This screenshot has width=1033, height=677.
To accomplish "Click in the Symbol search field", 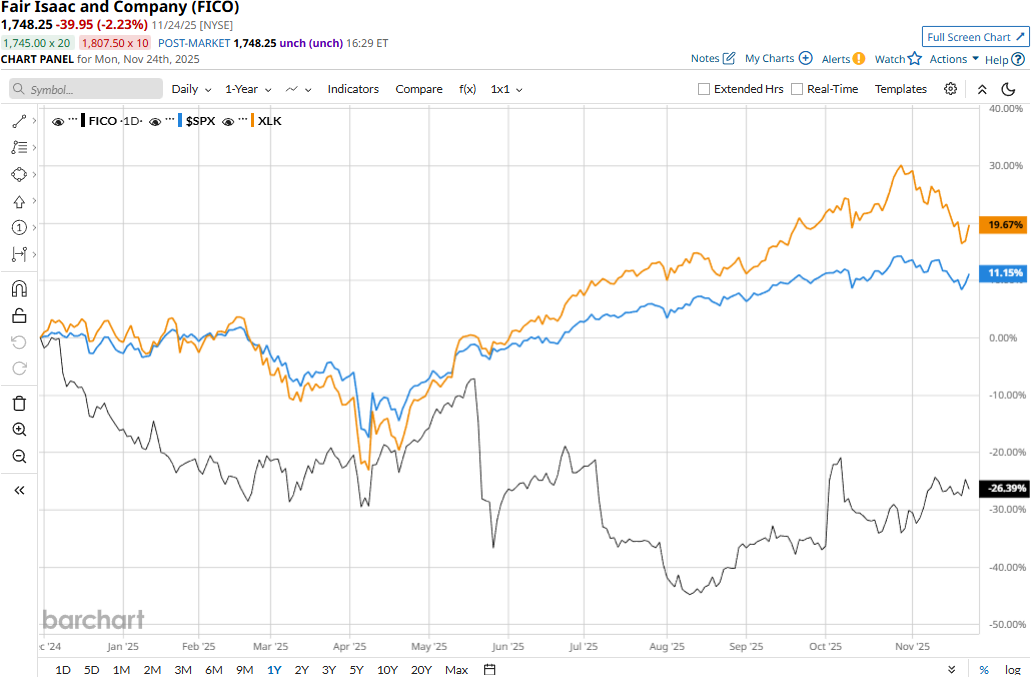I will [x=86, y=89].
